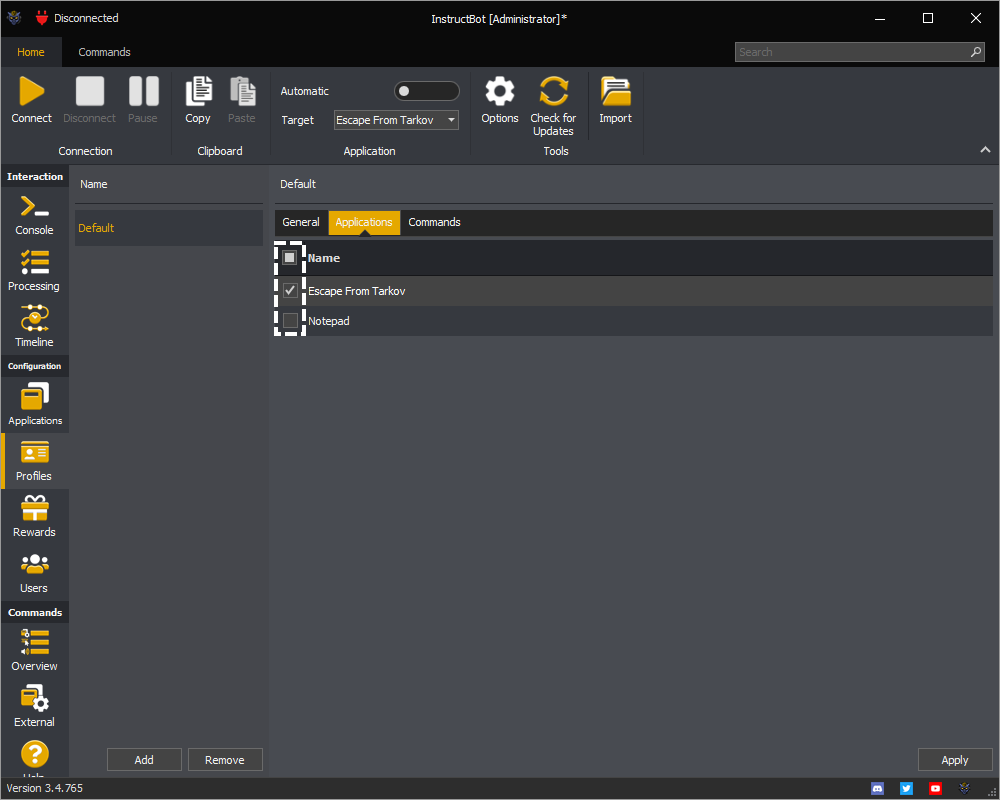
Task: Check the Notepad application checkbox
Action: [x=290, y=320]
